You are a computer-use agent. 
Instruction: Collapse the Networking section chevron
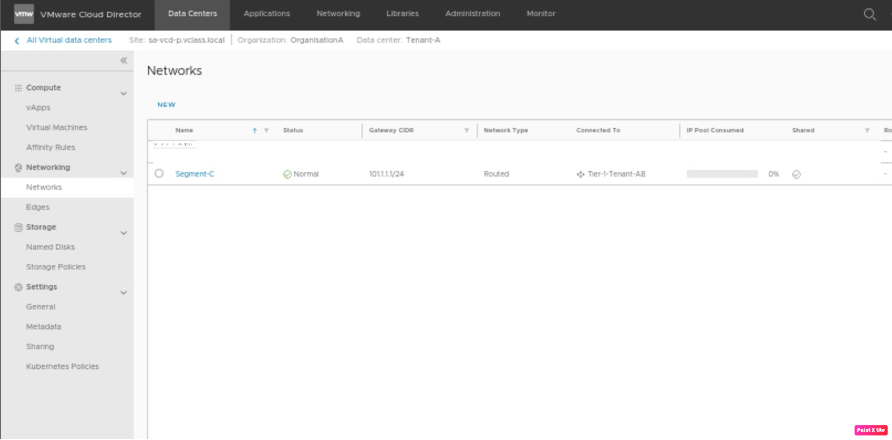point(123,173)
